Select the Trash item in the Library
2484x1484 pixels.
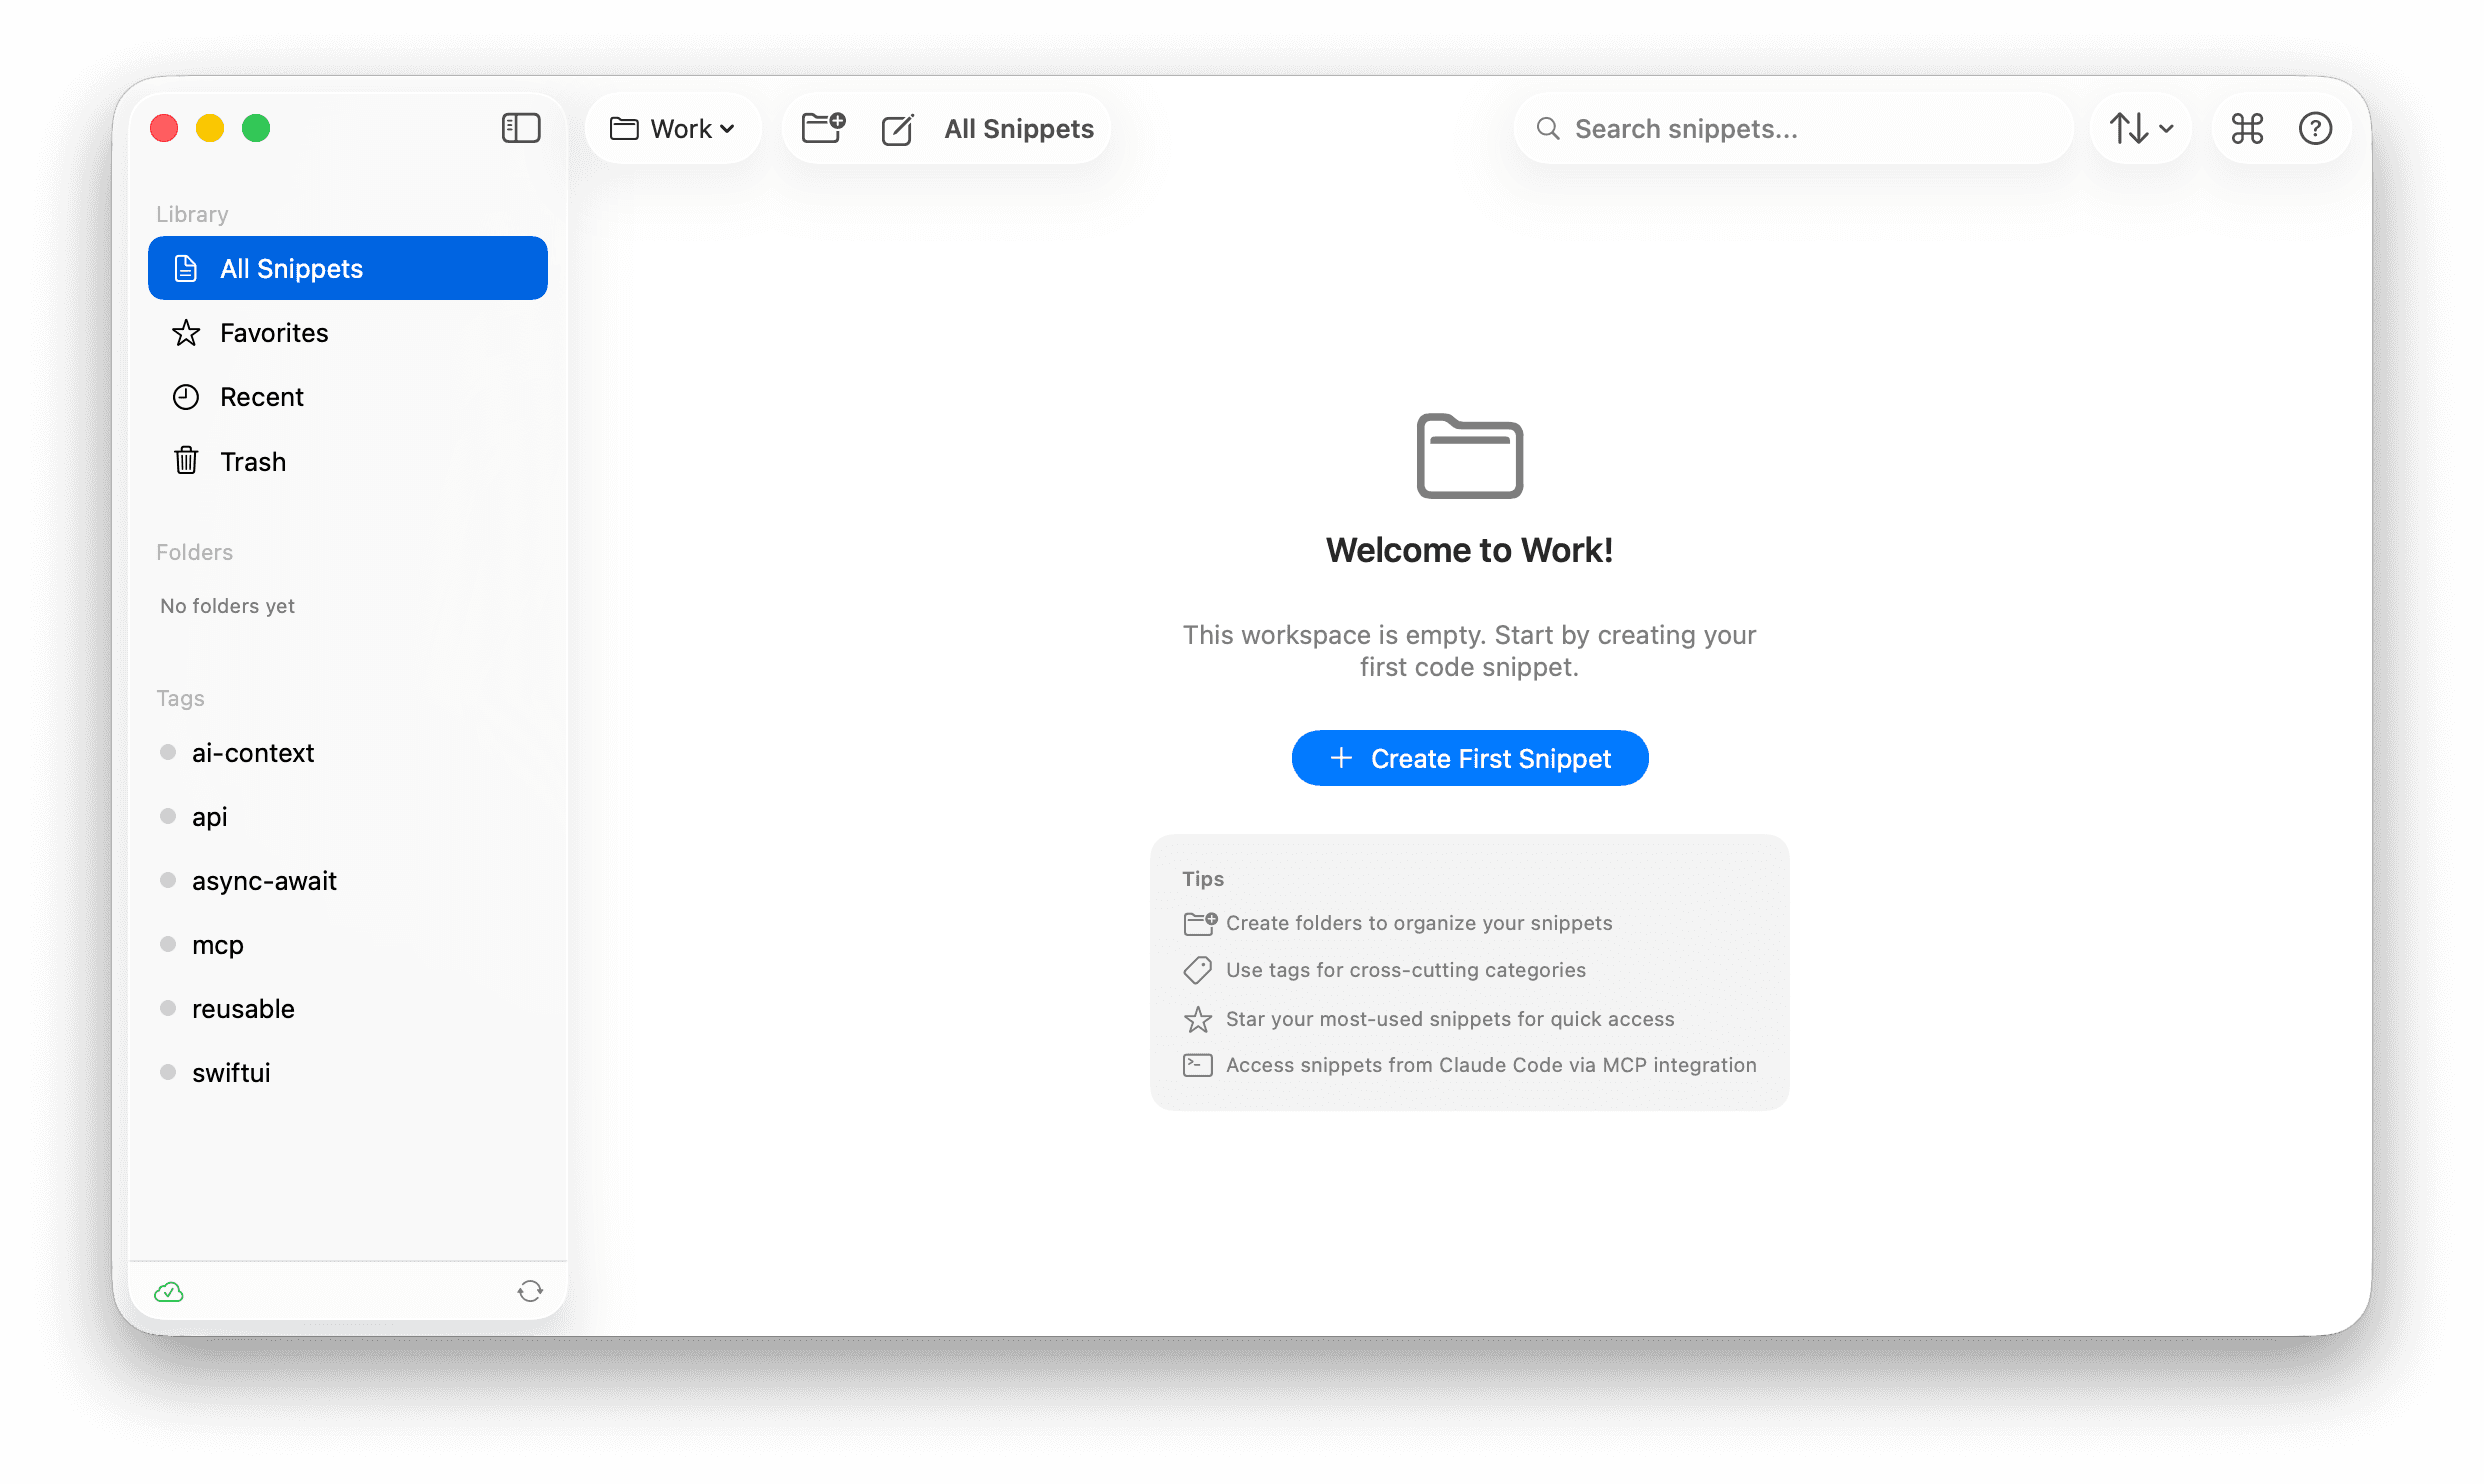(253, 461)
